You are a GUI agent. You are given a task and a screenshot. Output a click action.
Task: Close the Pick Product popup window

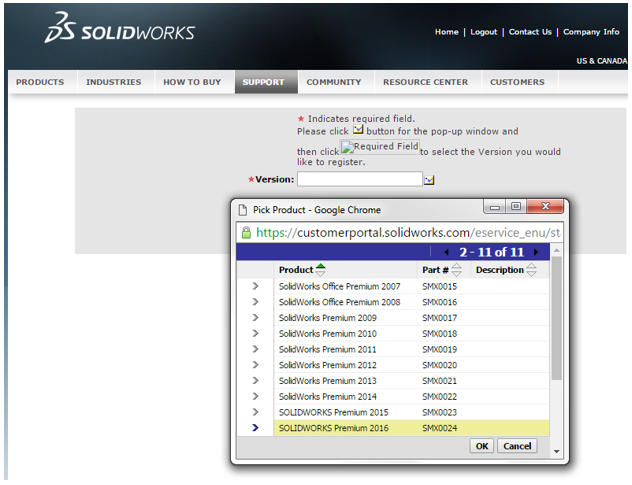click(545, 206)
